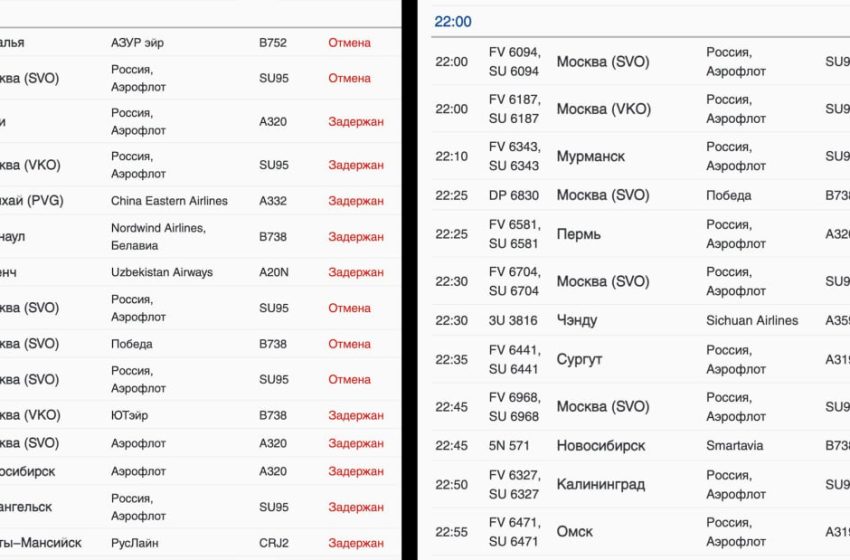Select aircraft type A20N
This screenshot has height=560, width=850.
click(273, 272)
